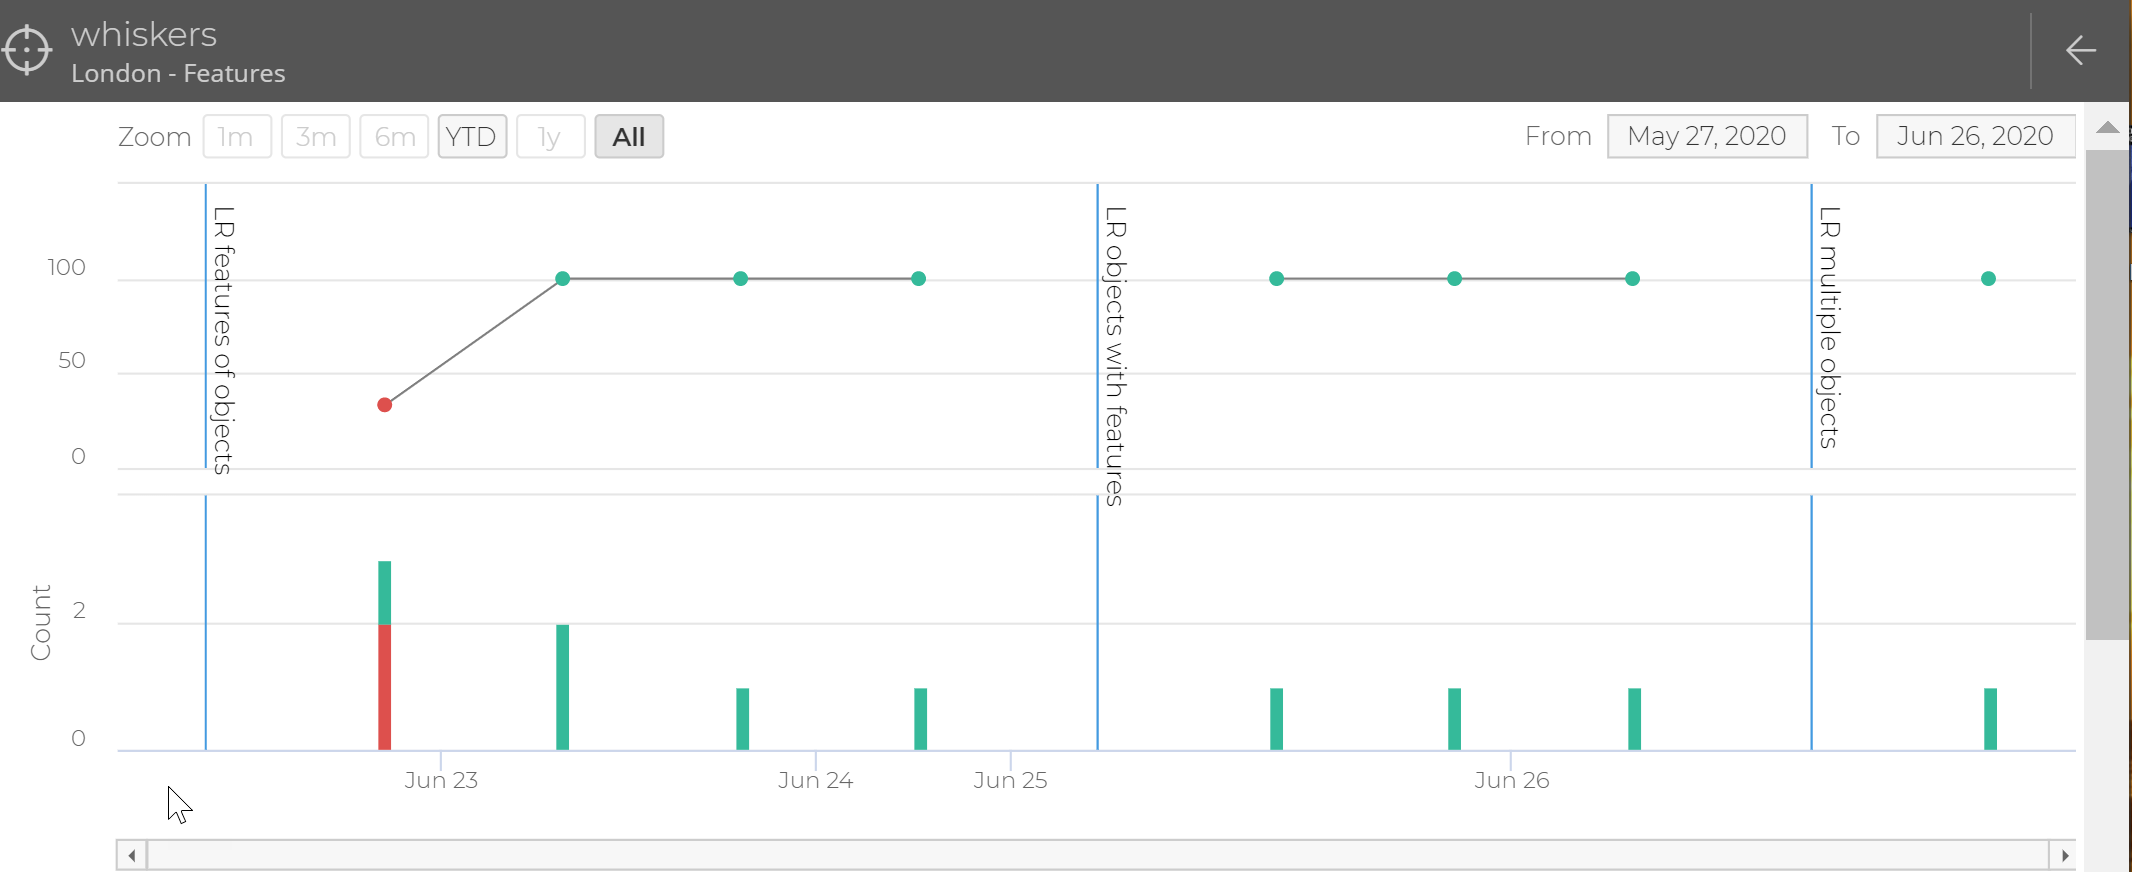Click the red bar segment in Count chart
Image resolution: width=2132 pixels, height=872 pixels.
[385, 687]
